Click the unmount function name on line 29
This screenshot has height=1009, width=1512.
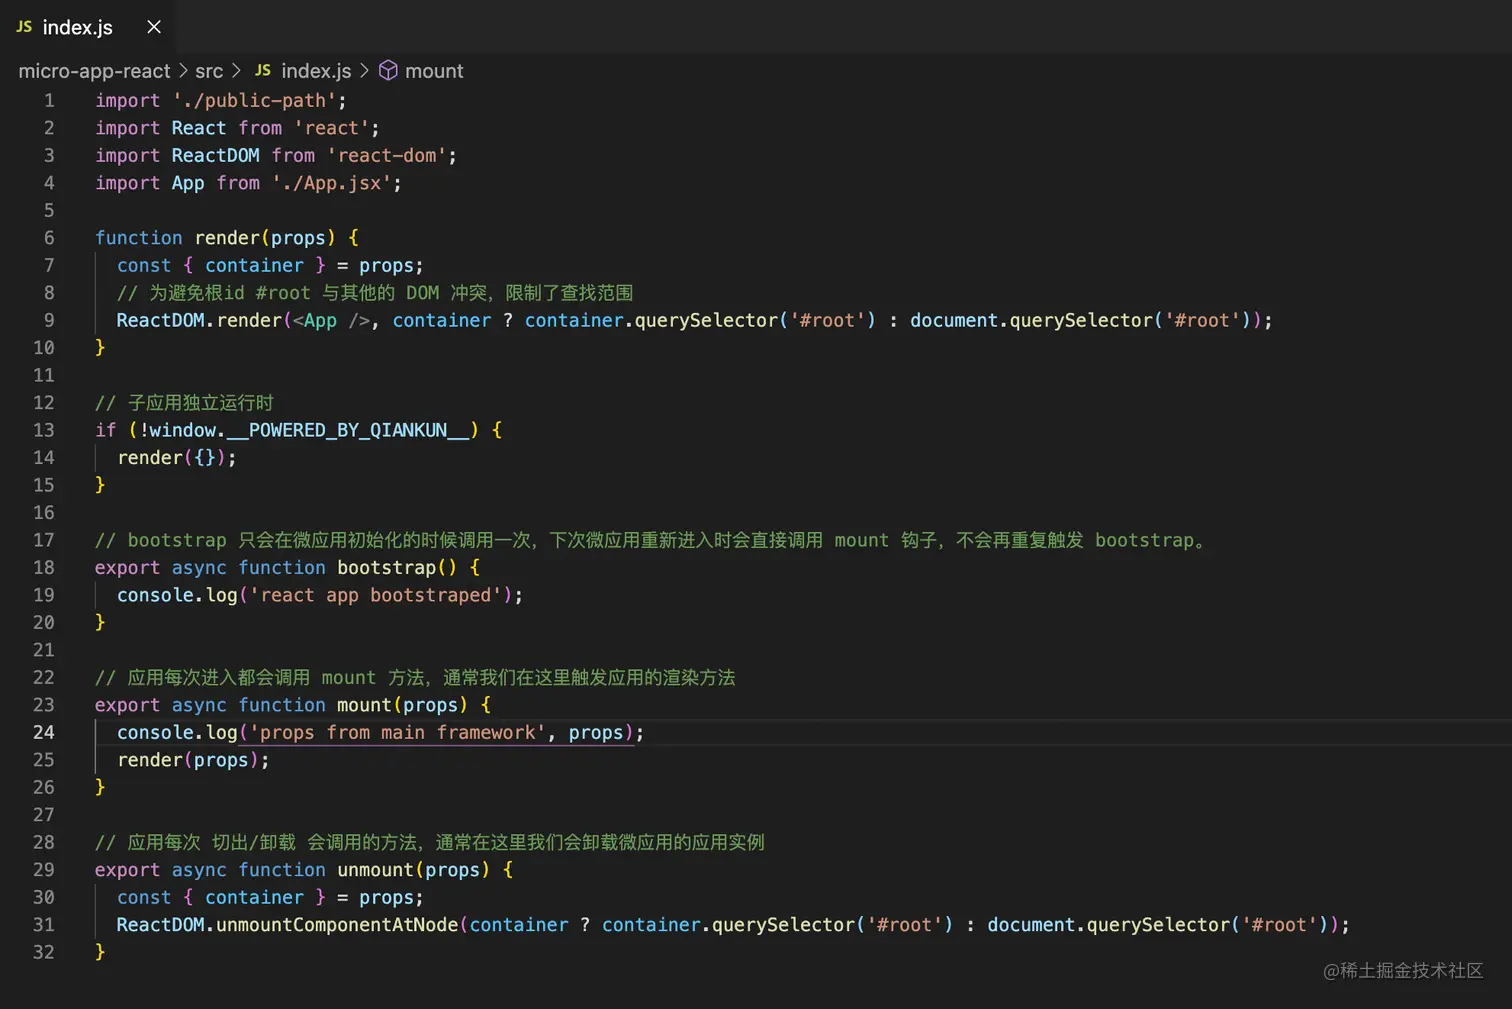(x=375, y=871)
